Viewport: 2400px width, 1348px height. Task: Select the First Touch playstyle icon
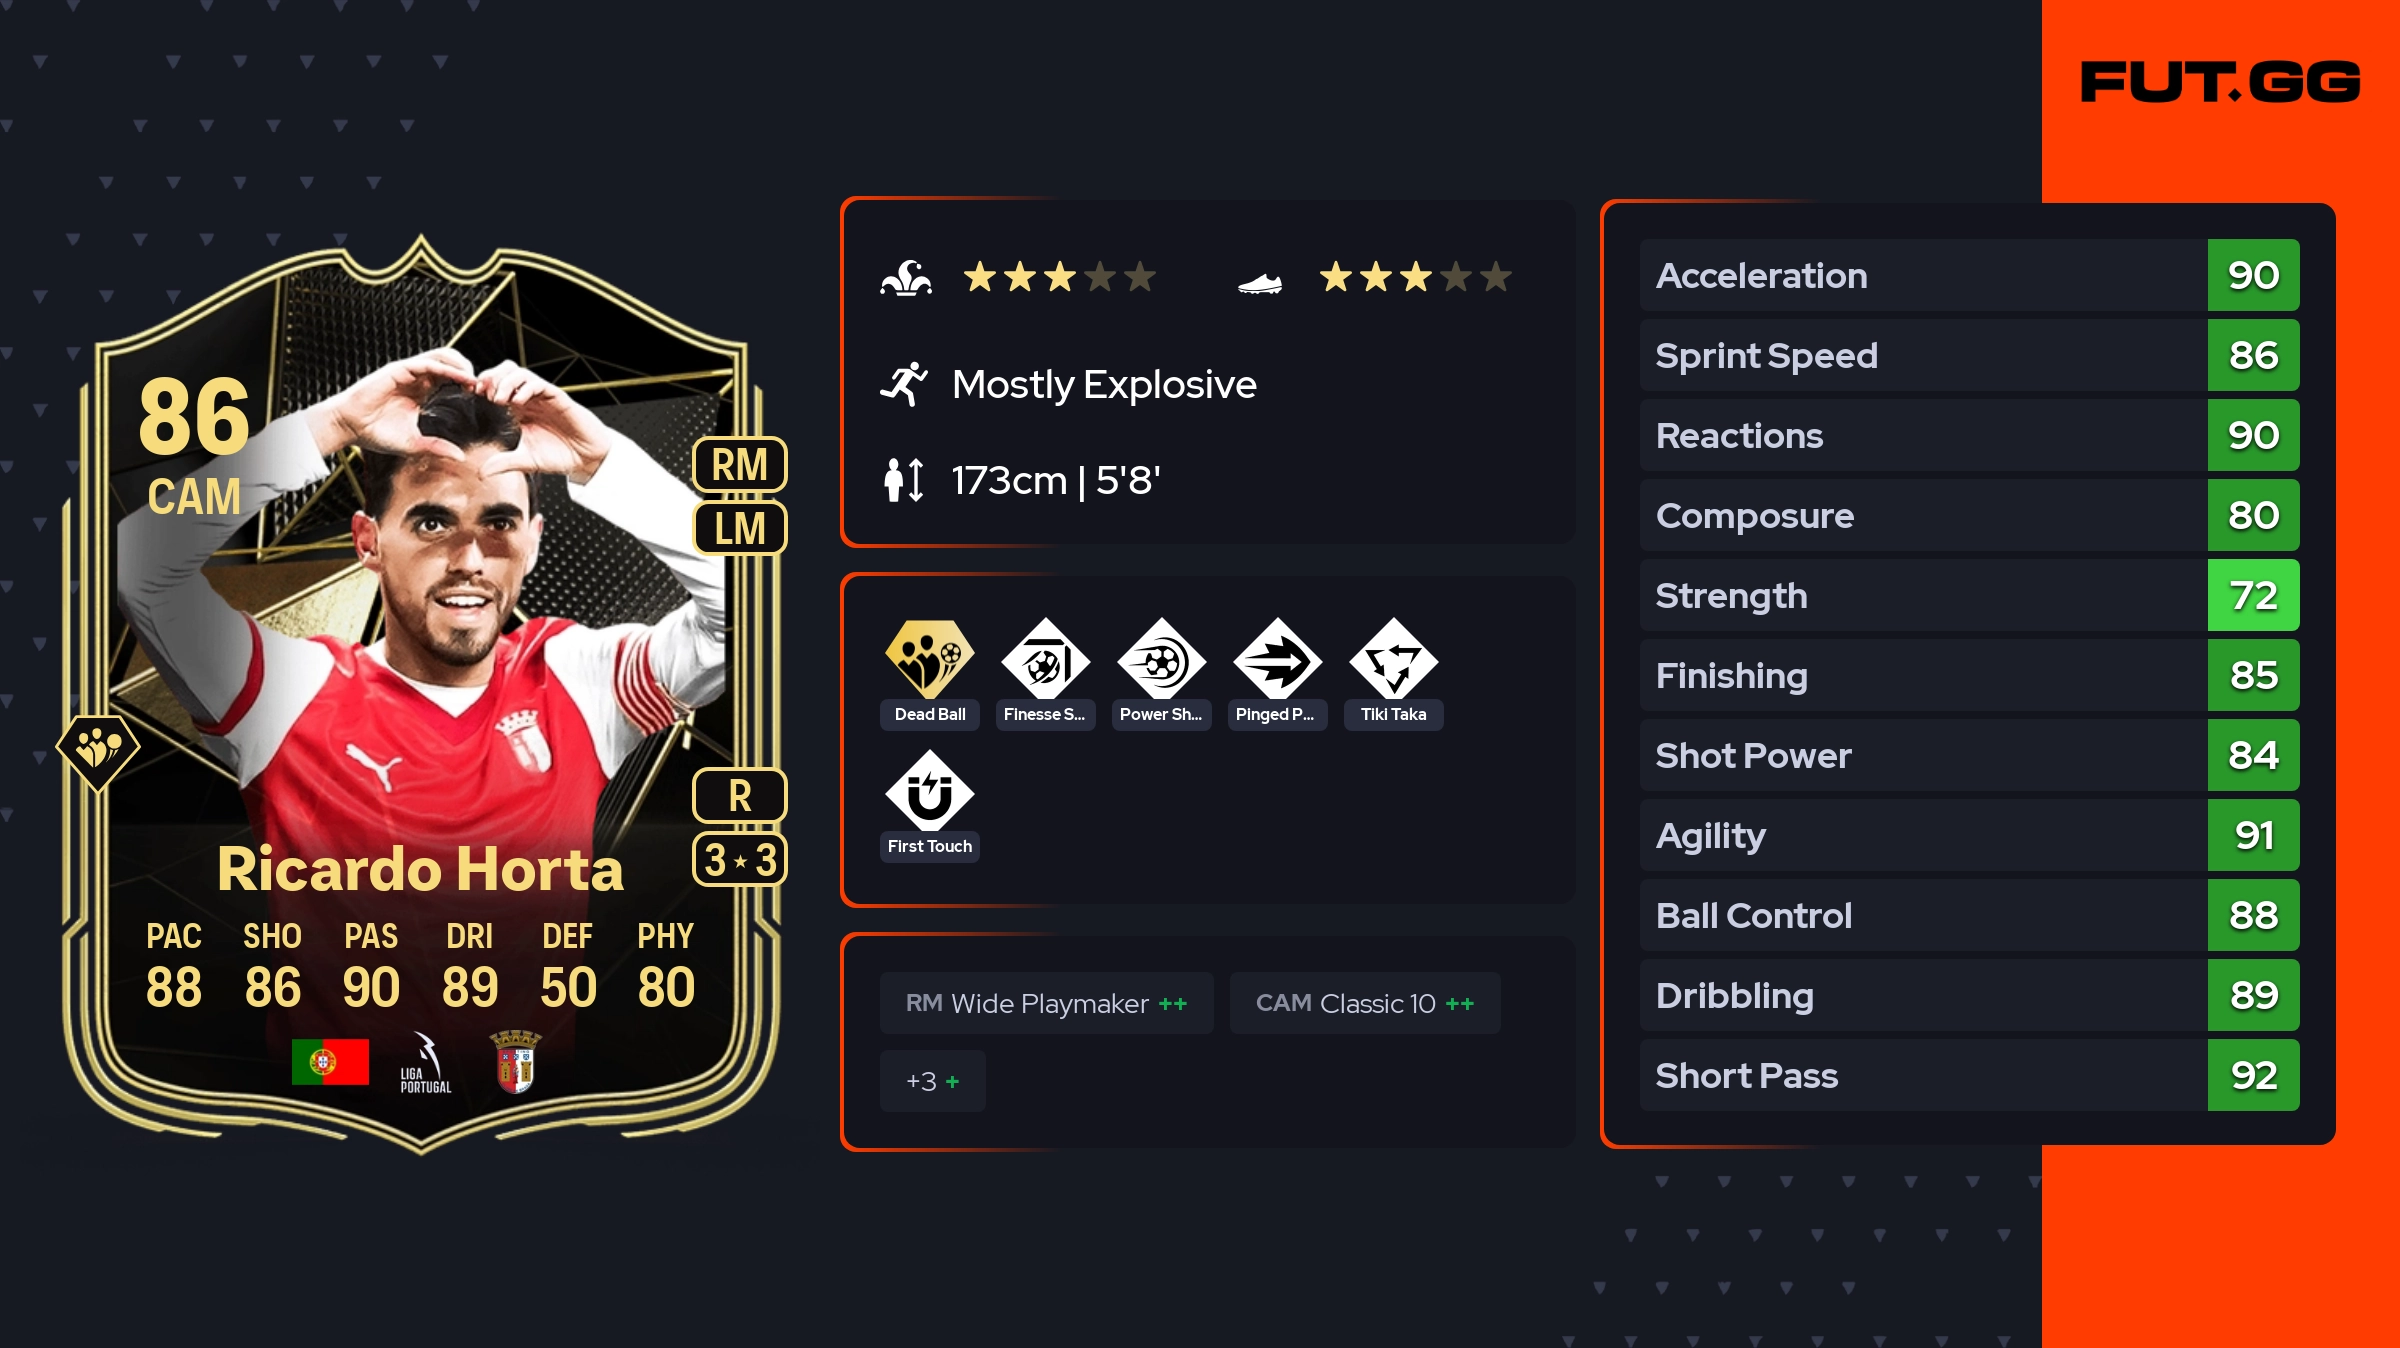coord(929,792)
